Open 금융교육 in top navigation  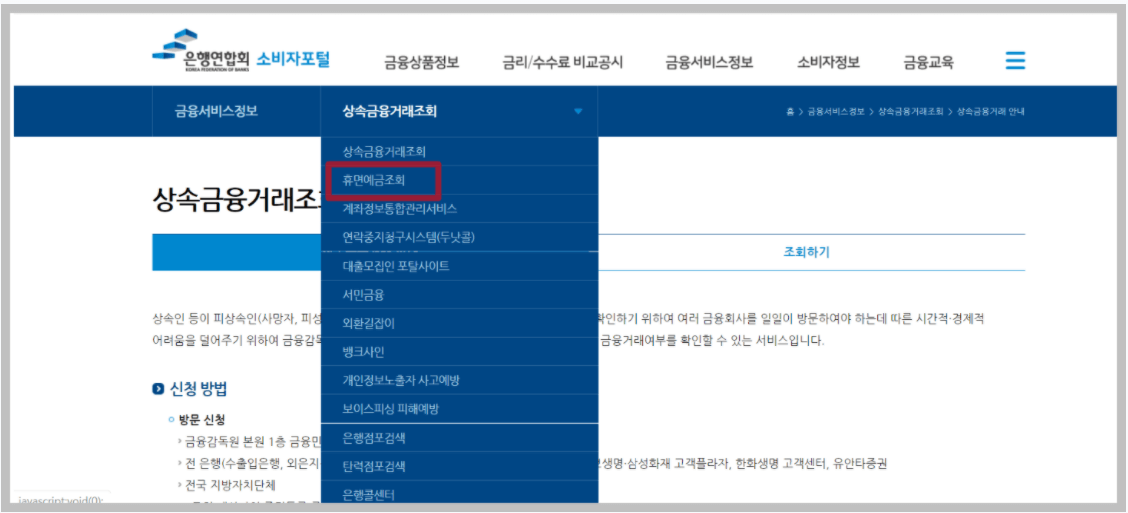point(929,62)
